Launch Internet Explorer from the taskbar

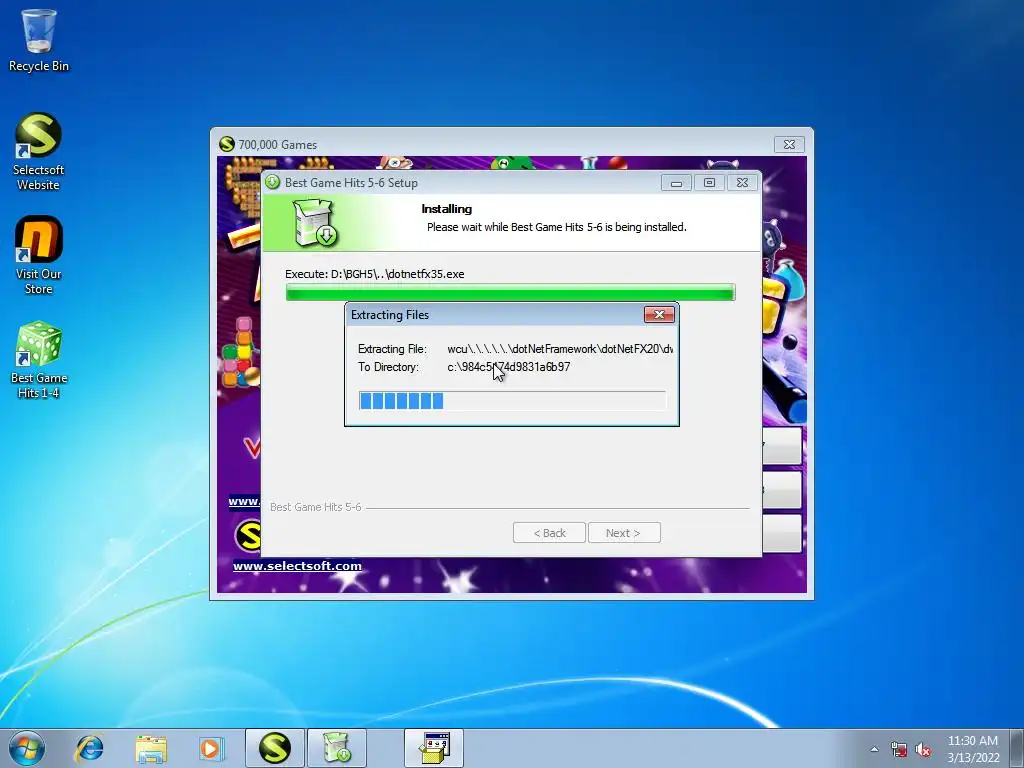coord(89,748)
